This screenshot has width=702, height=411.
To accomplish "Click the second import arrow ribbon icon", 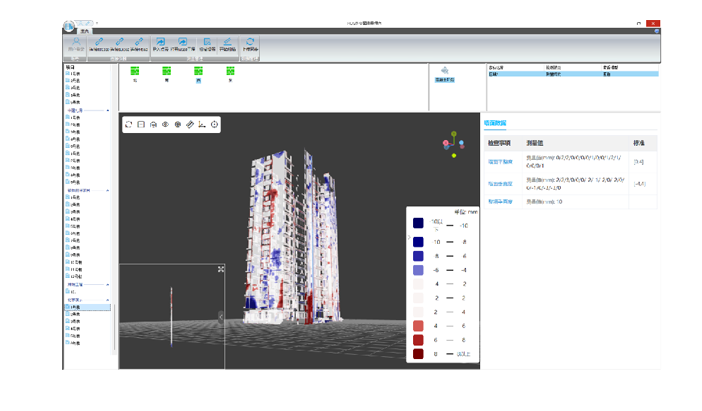I will (x=183, y=42).
